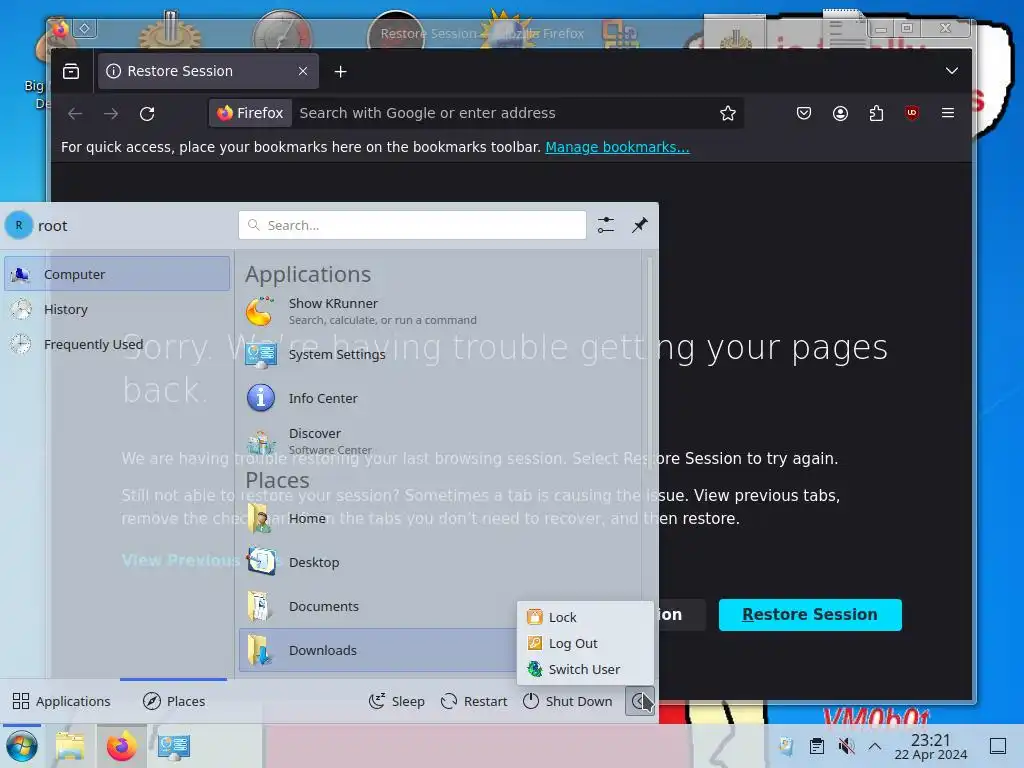Screen dimensions: 1024x768
Task: Switch to the Places tab
Action: coord(174,701)
